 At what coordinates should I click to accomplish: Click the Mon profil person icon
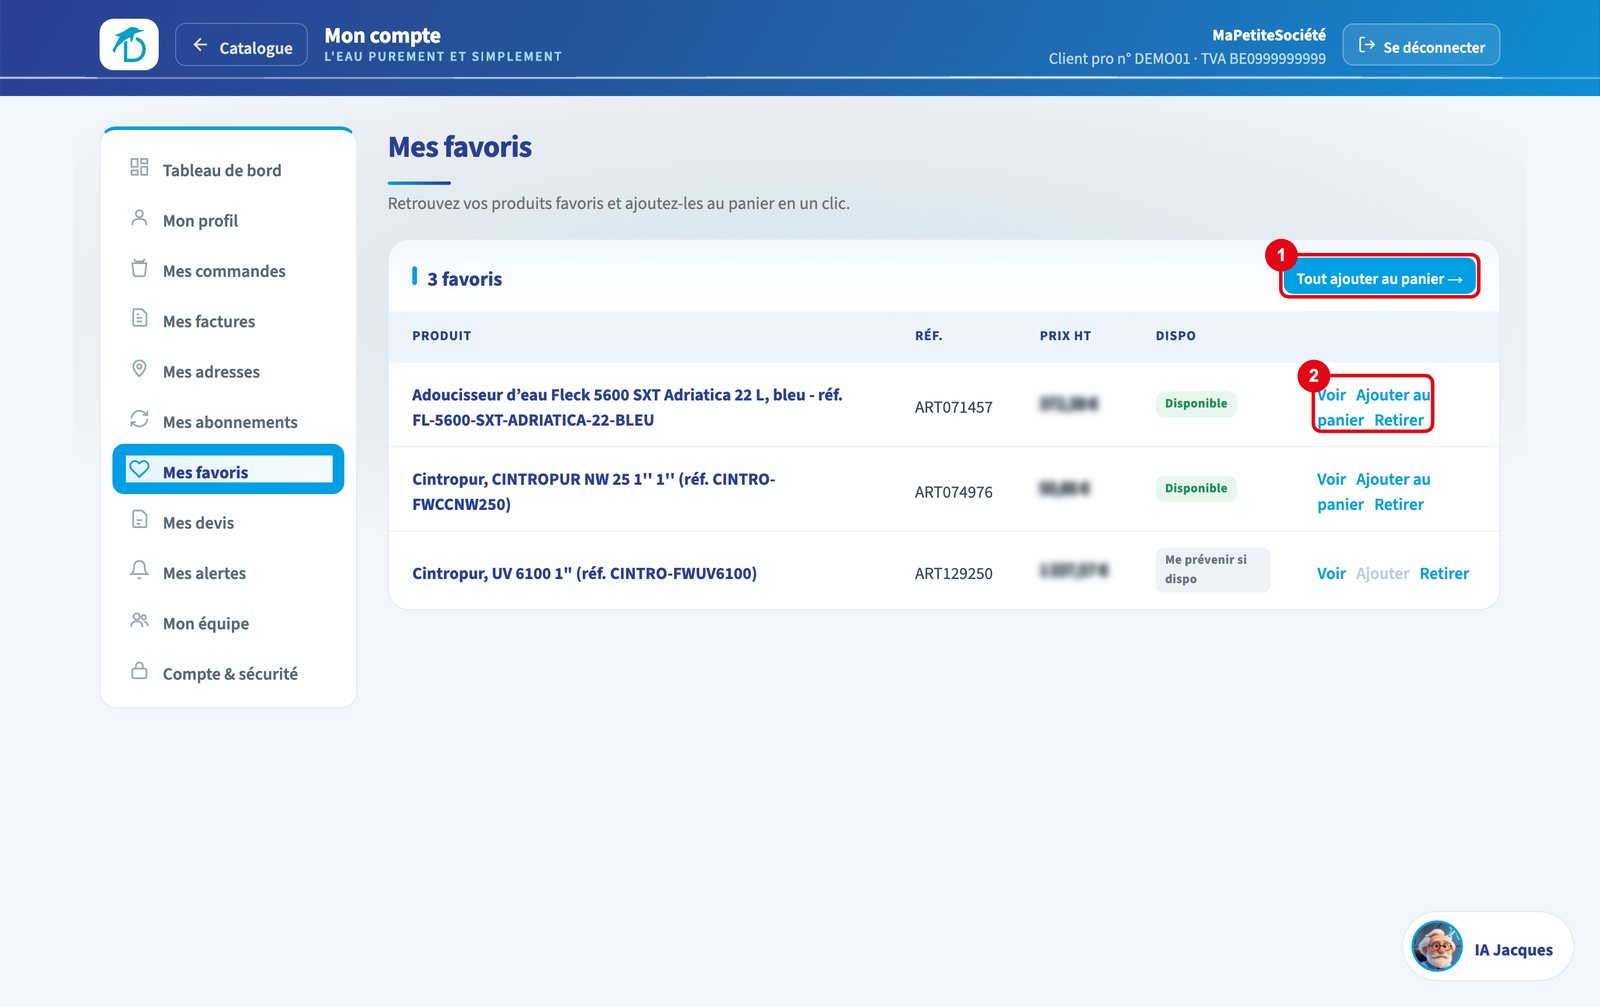(139, 218)
